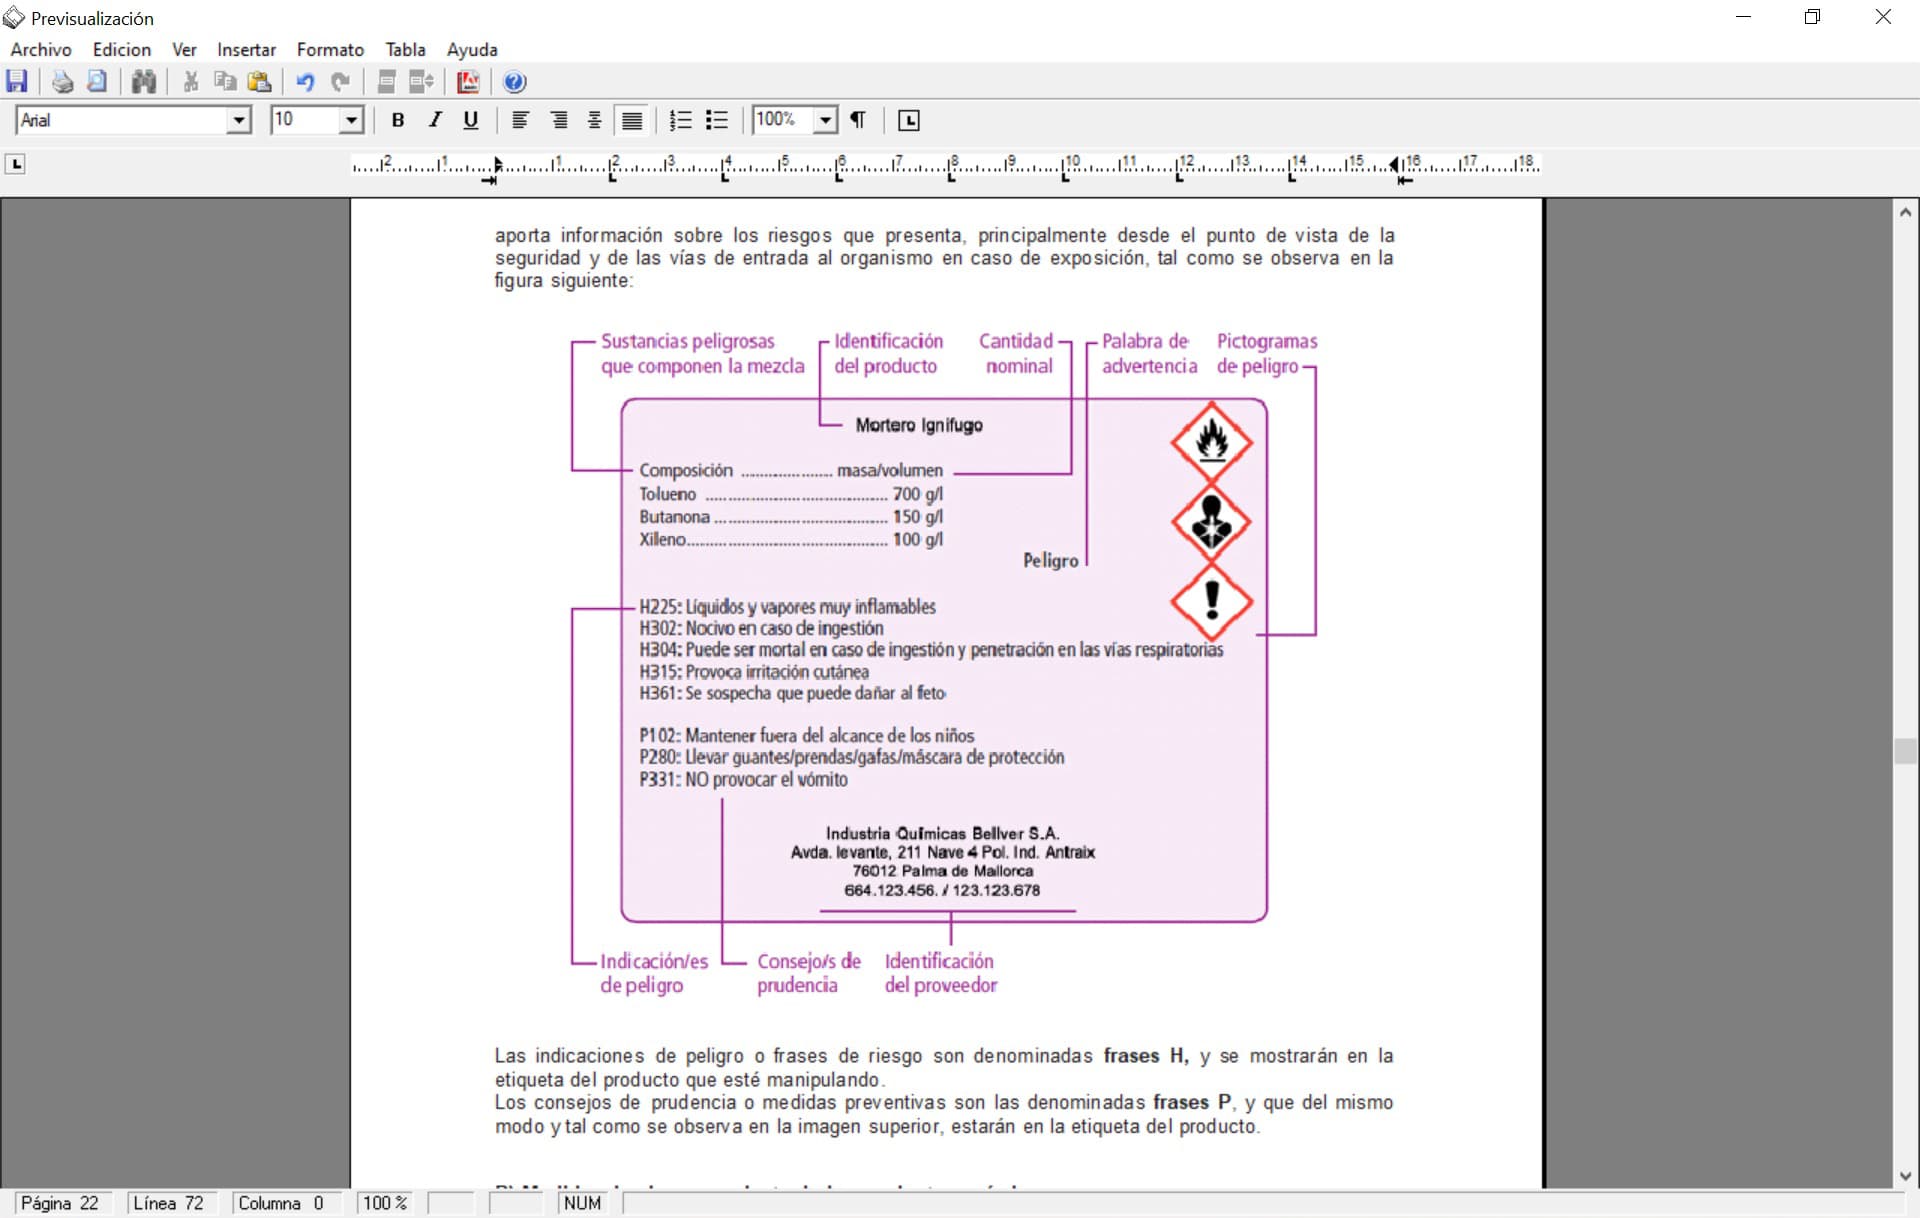Viewport: 1920px width, 1218px height.
Task: Toggle paragraph marks display
Action: coord(858,120)
